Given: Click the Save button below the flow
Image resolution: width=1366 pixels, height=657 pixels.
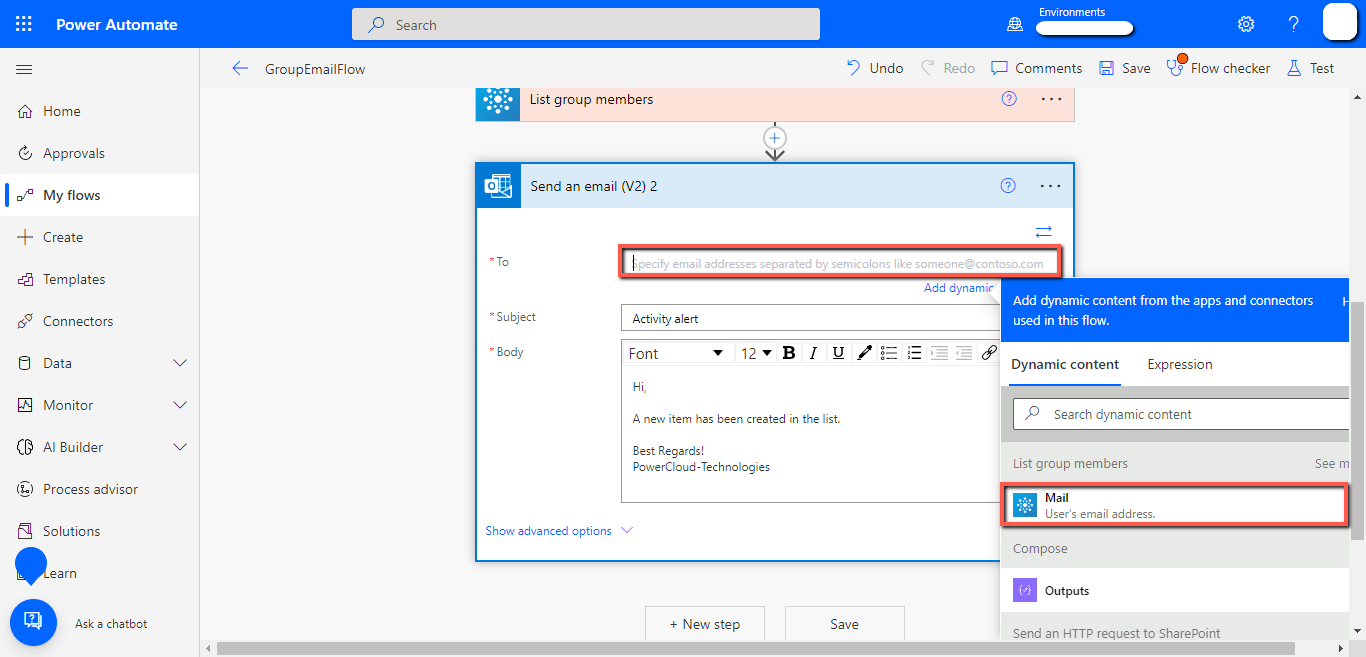Looking at the screenshot, I should tap(845, 624).
